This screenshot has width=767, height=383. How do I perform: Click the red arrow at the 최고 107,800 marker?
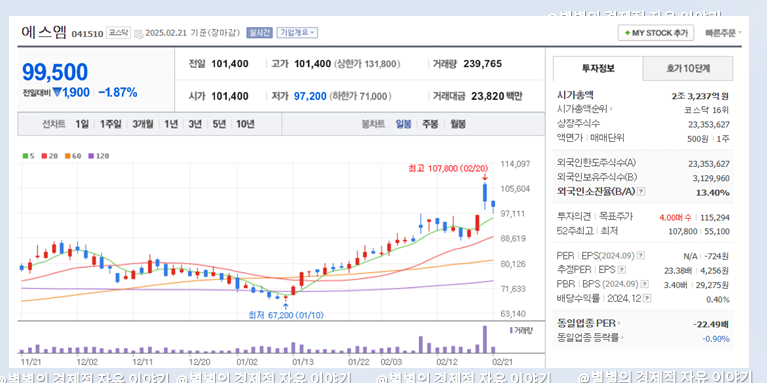(485, 178)
